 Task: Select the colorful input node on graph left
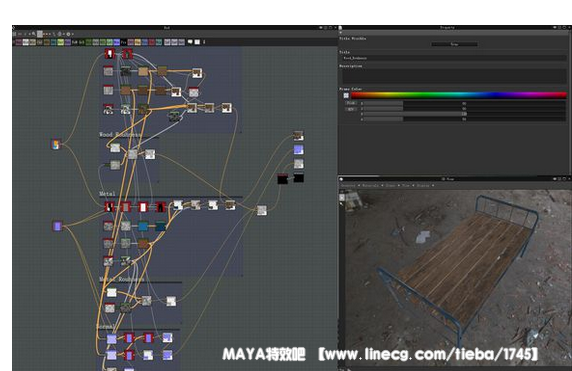[55, 144]
